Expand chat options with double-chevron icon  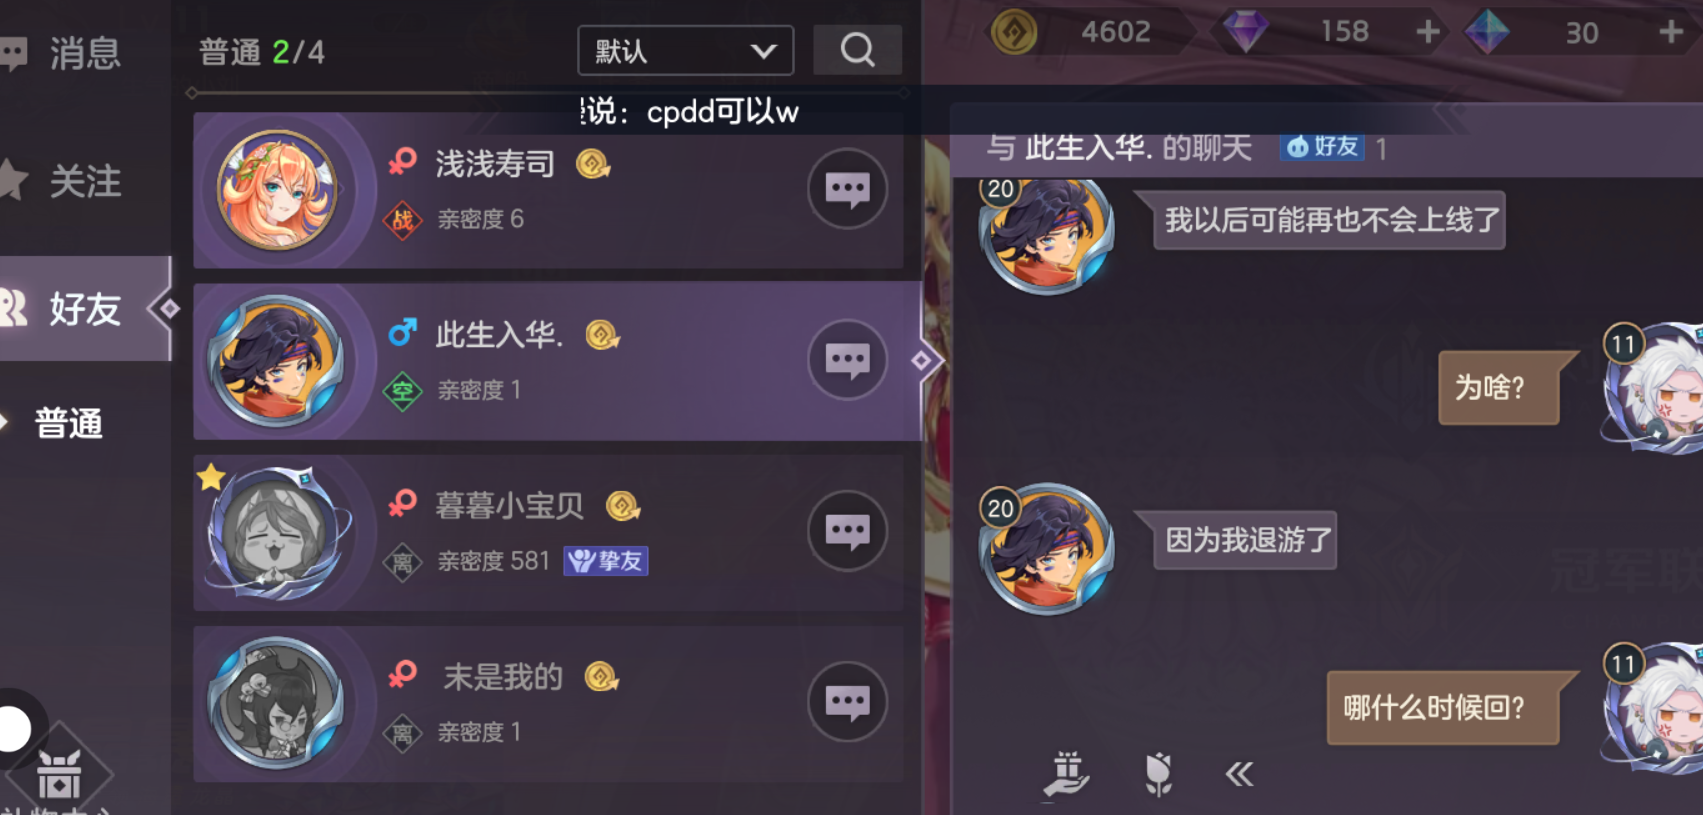1239,773
